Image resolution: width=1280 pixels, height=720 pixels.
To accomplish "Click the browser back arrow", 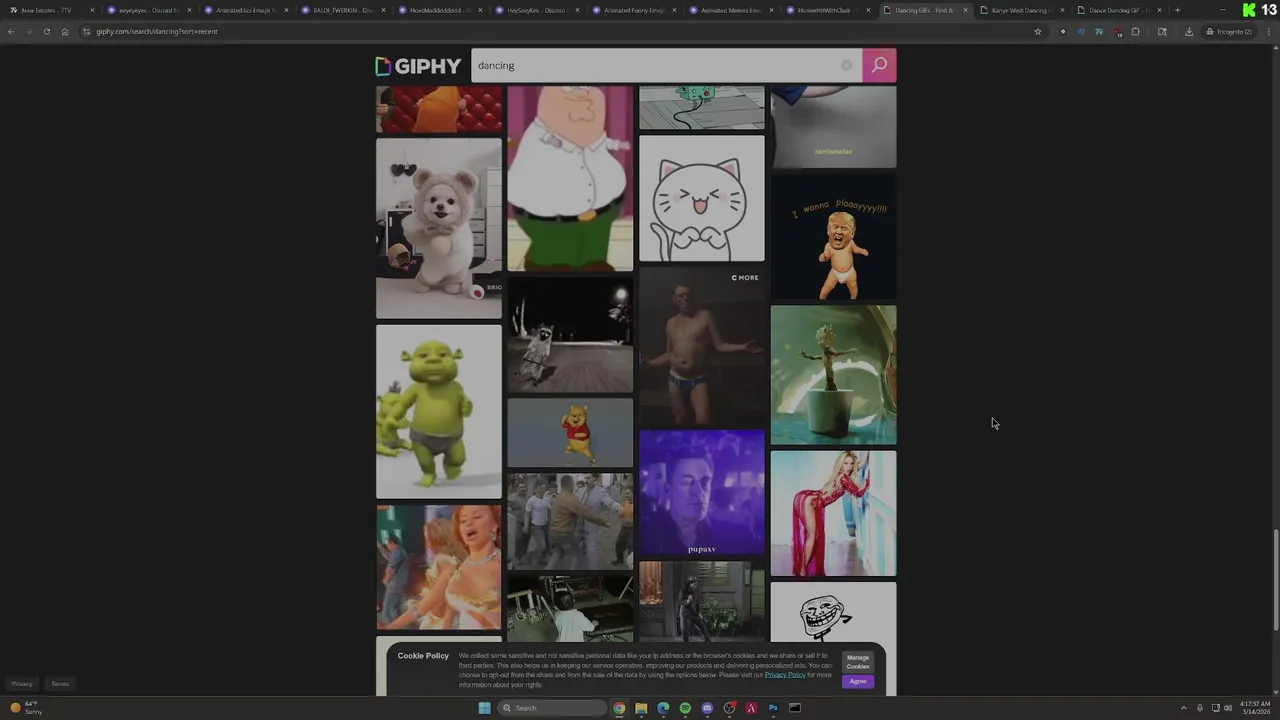I will tap(11, 31).
